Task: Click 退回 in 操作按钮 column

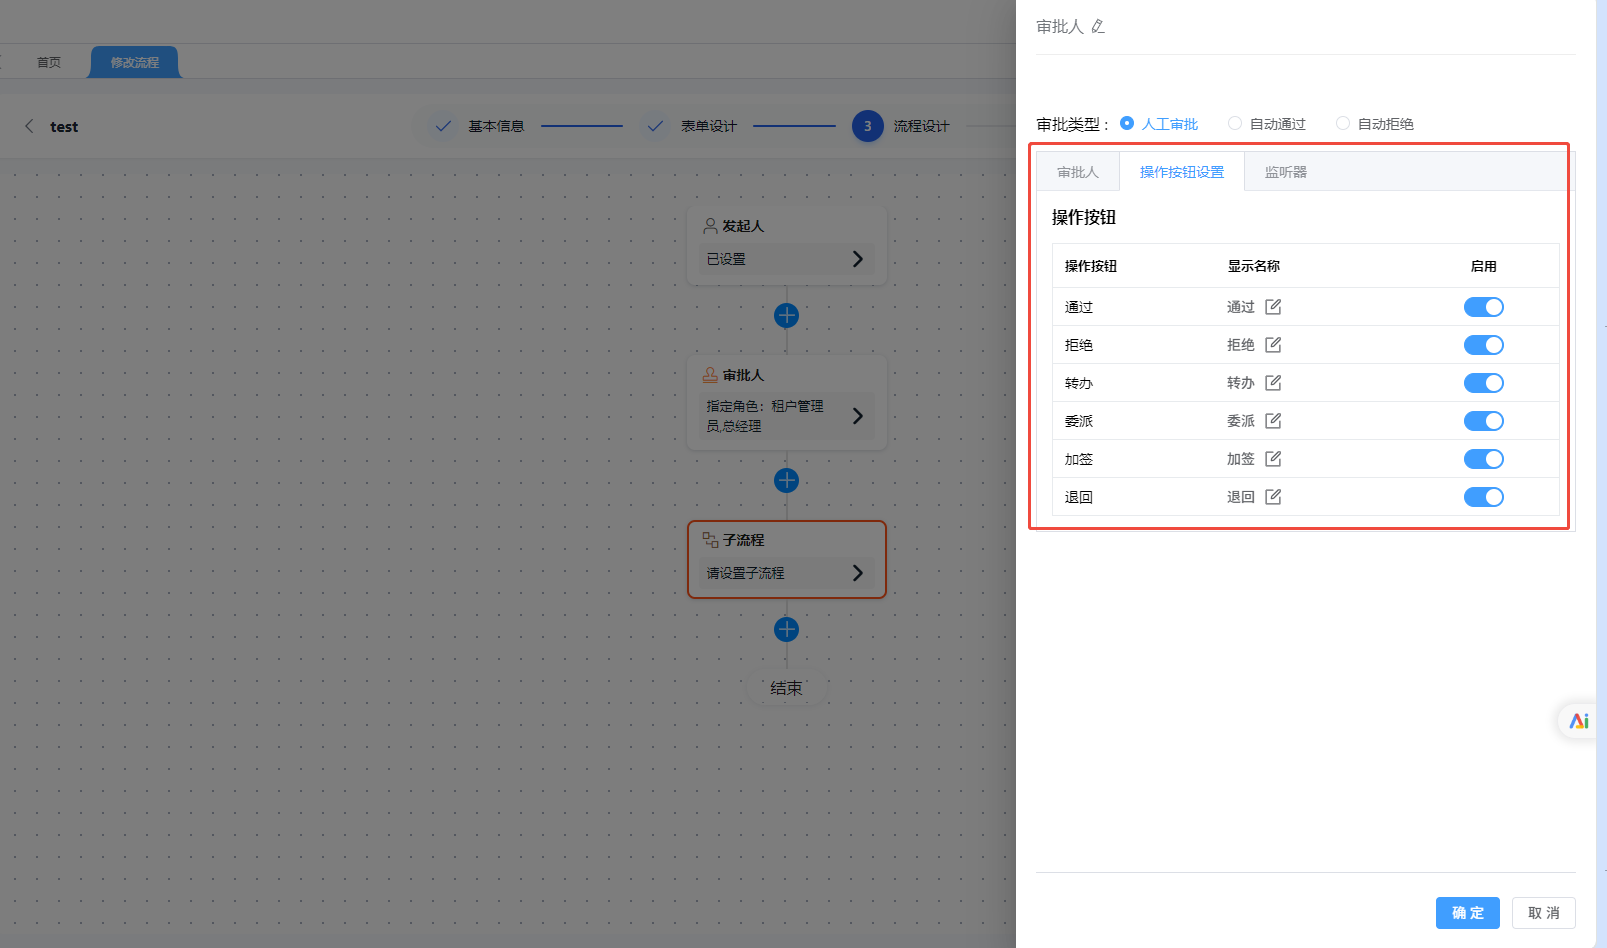Action: click(1079, 497)
